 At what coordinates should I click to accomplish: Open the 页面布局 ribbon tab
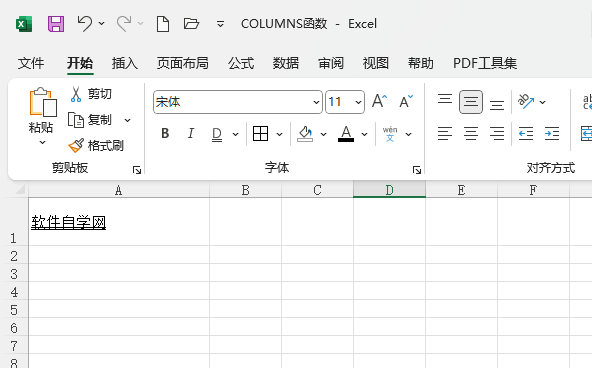183,63
